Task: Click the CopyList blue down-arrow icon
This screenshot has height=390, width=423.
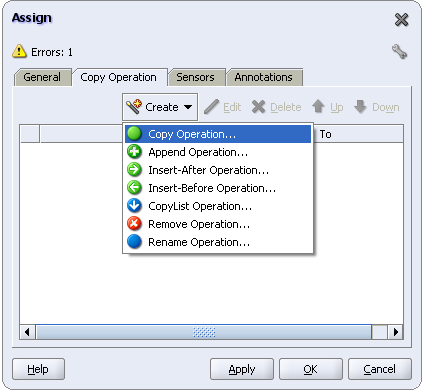Action: click(x=134, y=206)
